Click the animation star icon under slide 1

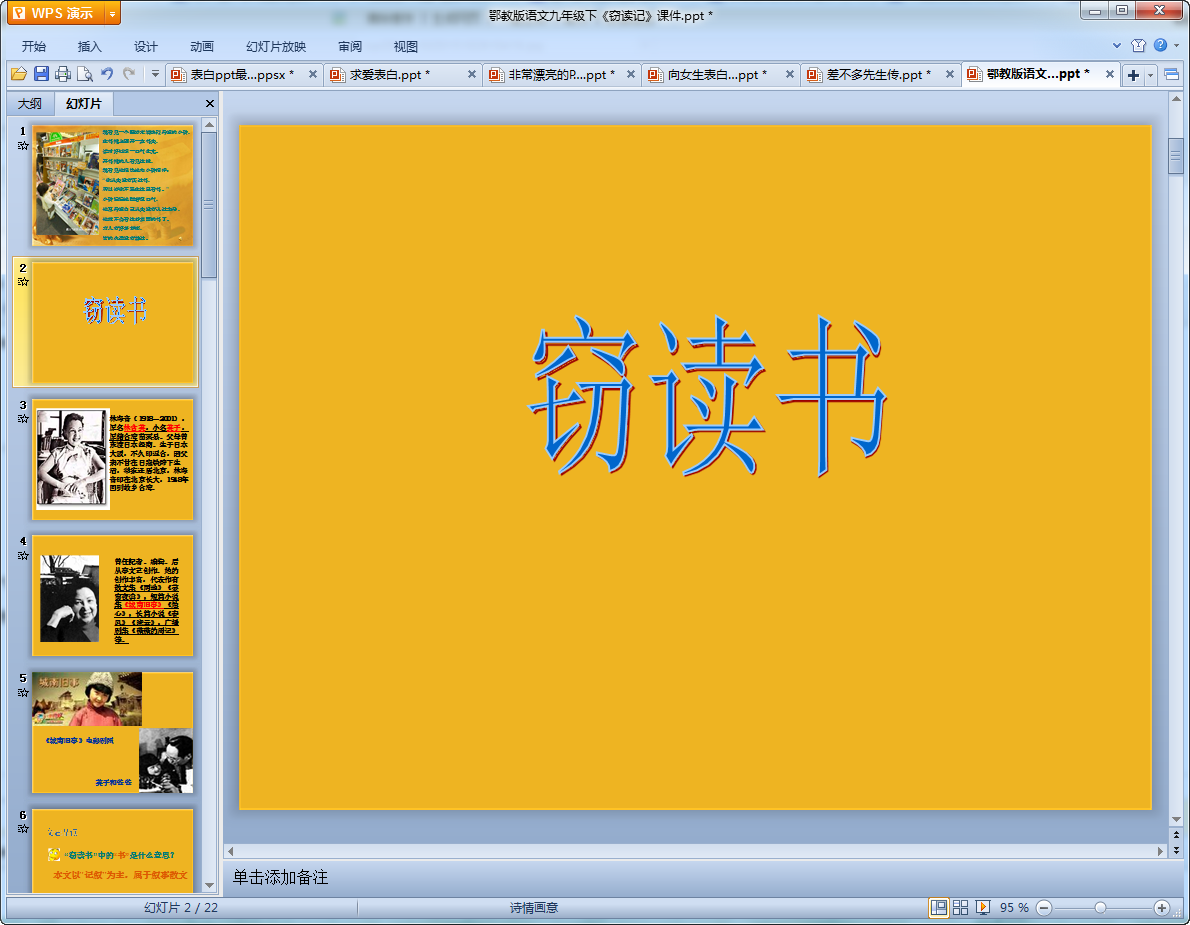pos(23,146)
